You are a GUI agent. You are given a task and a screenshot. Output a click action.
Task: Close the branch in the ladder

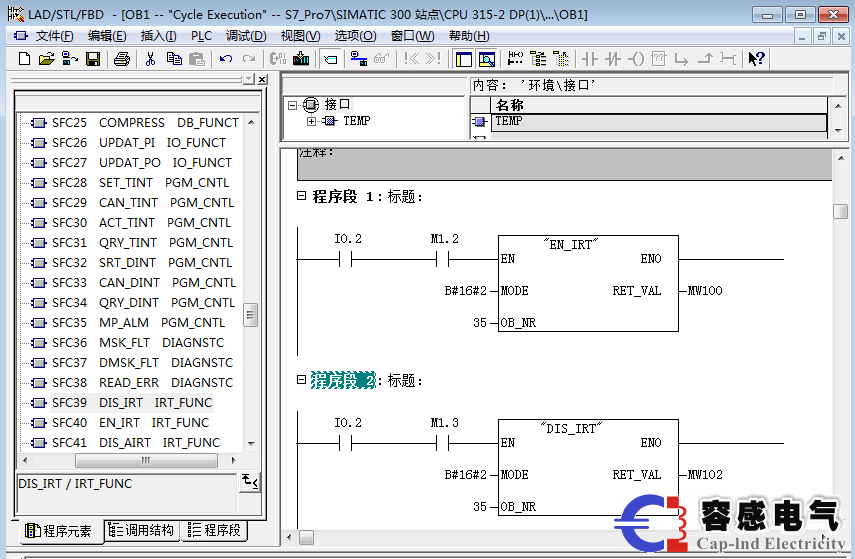point(705,59)
